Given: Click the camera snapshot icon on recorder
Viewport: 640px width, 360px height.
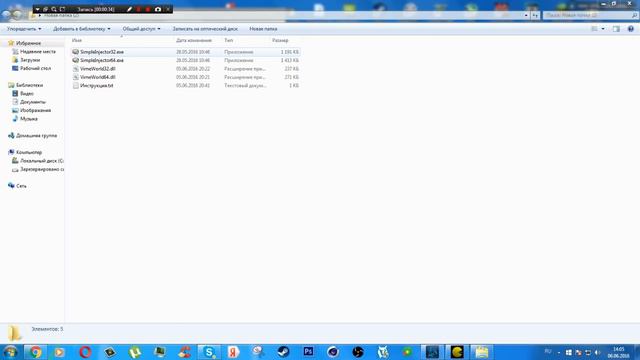Looking at the screenshot, I should coord(158,9).
